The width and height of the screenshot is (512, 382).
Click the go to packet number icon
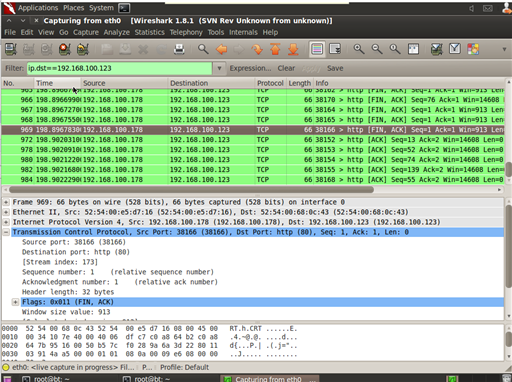click(x=257, y=49)
